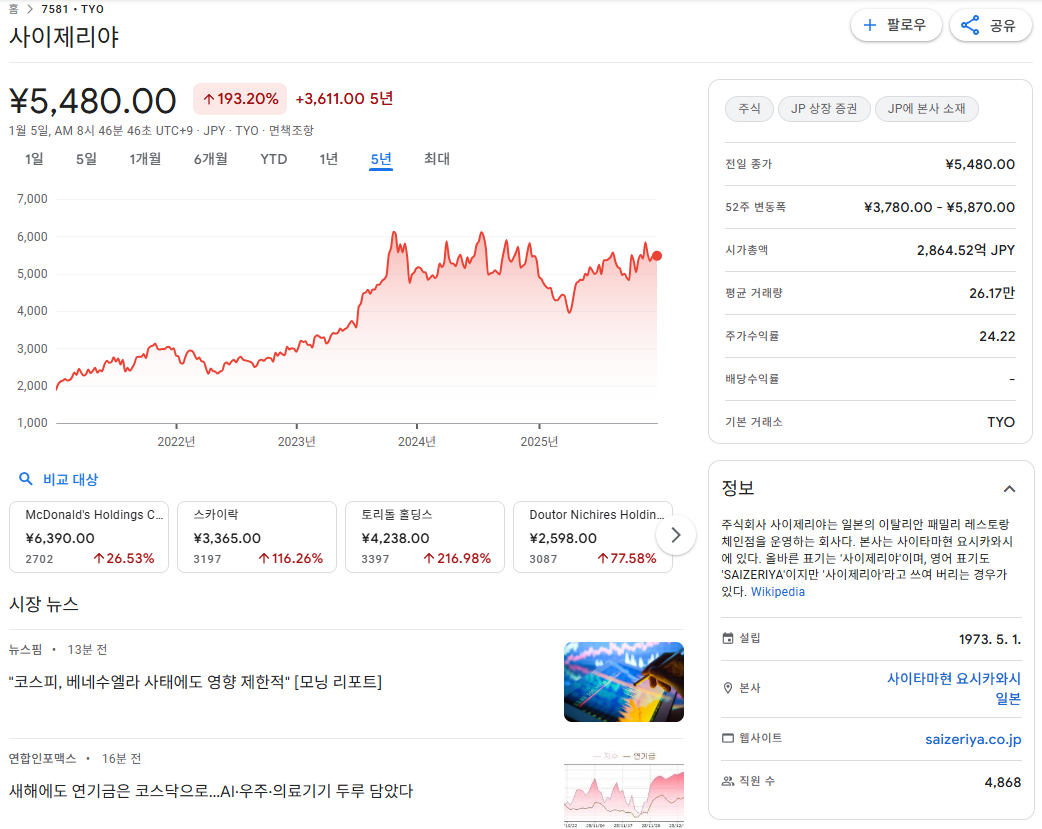Image resolution: width=1042 pixels, height=829 pixels.
Task: Open the Wikipedia link in description
Action: (778, 592)
